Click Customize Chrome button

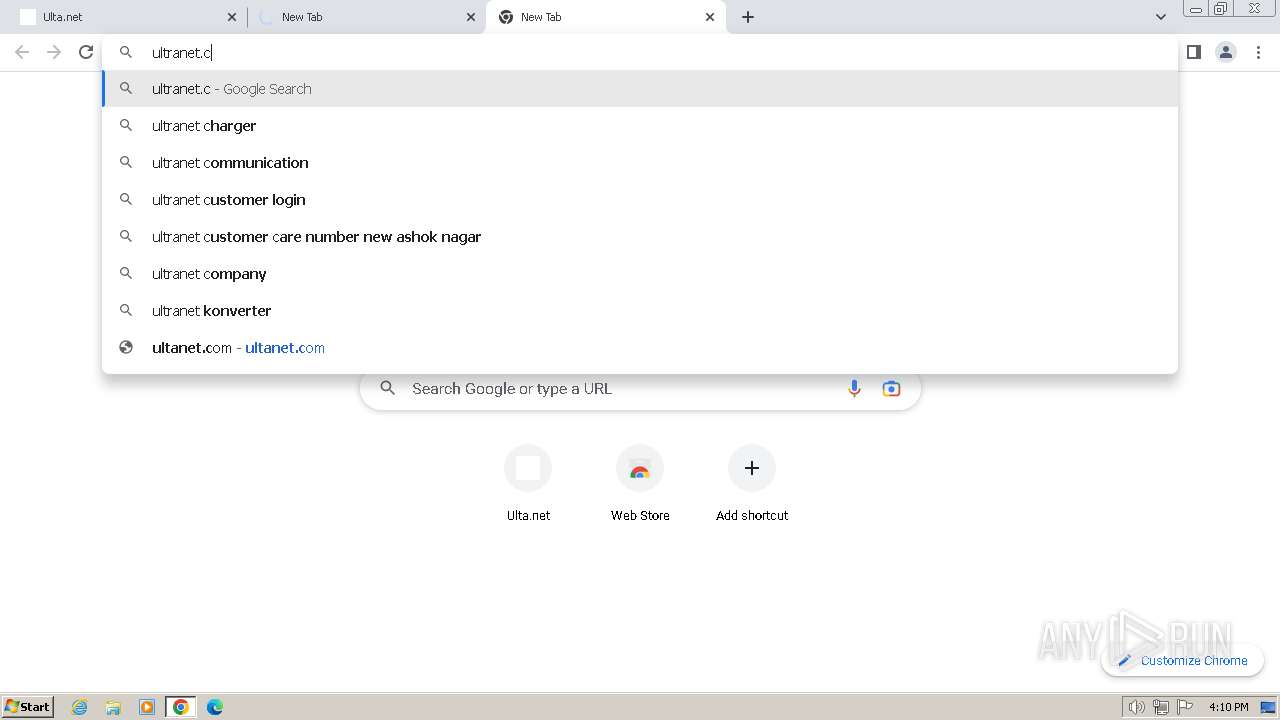[1183, 660]
